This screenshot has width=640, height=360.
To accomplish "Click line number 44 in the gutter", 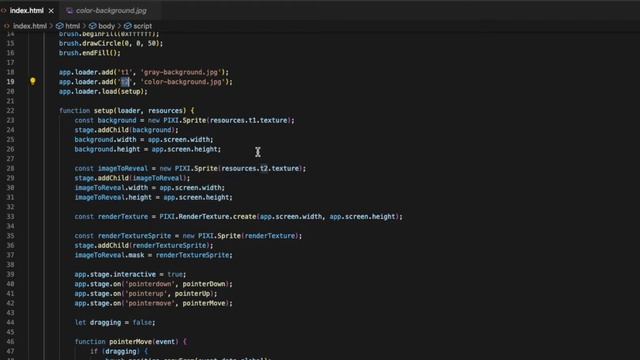I will [10, 322].
